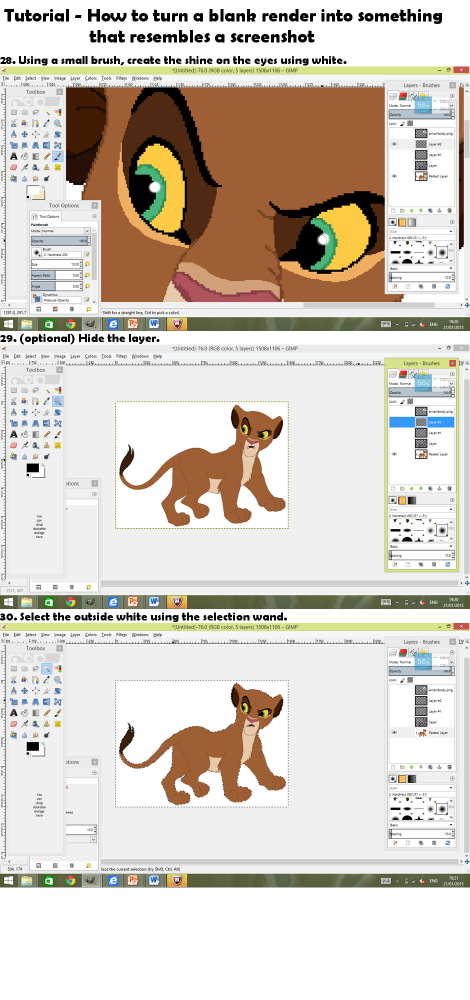
Task: Open the Select menu in step 29 window
Action: pos(31,357)
